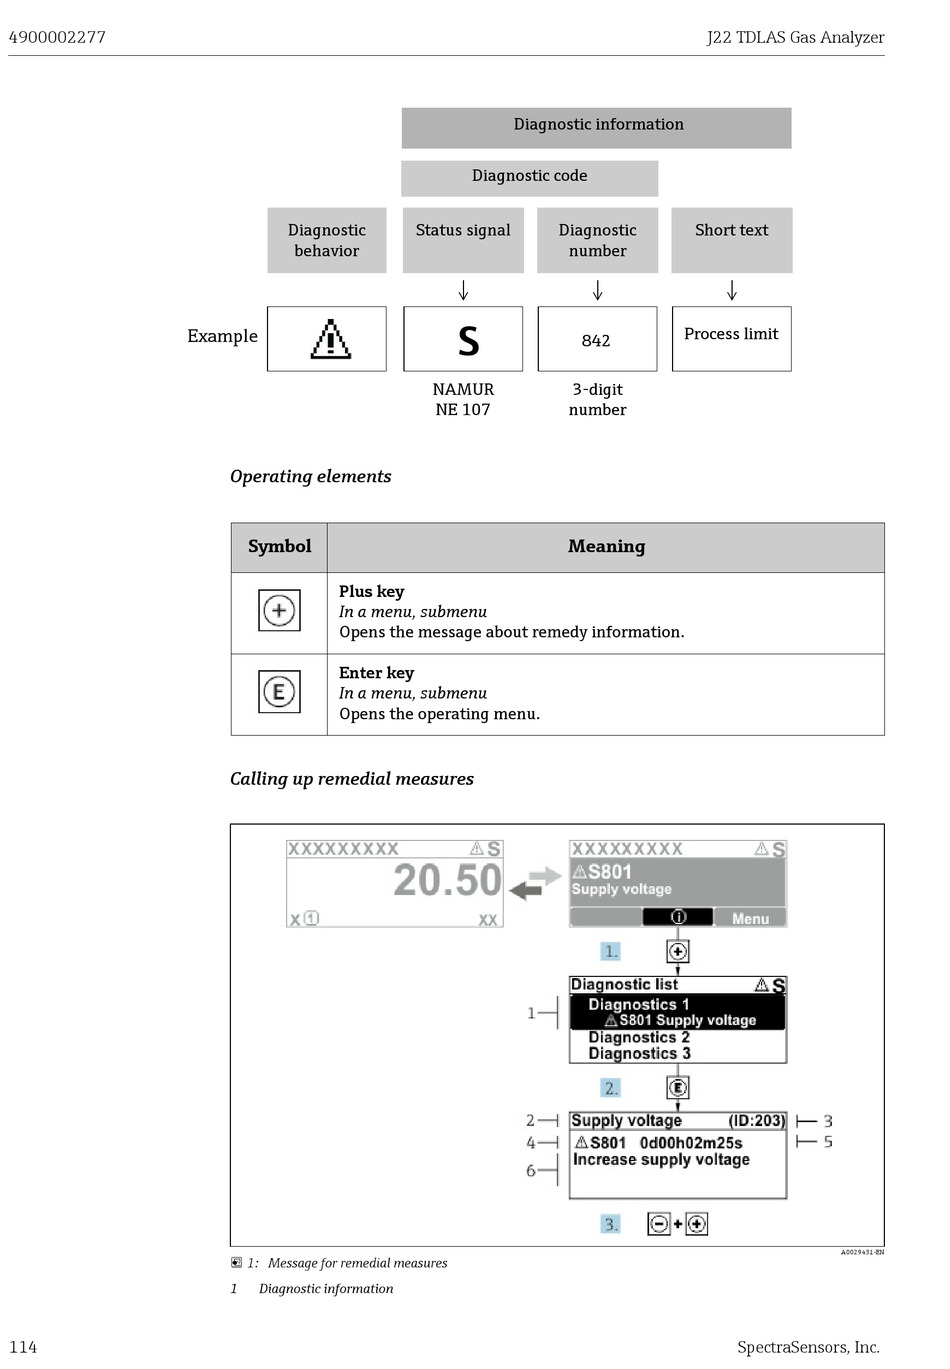Click the Meaning column header
This screenshot has width=950, height=1369.
(607, 546)
